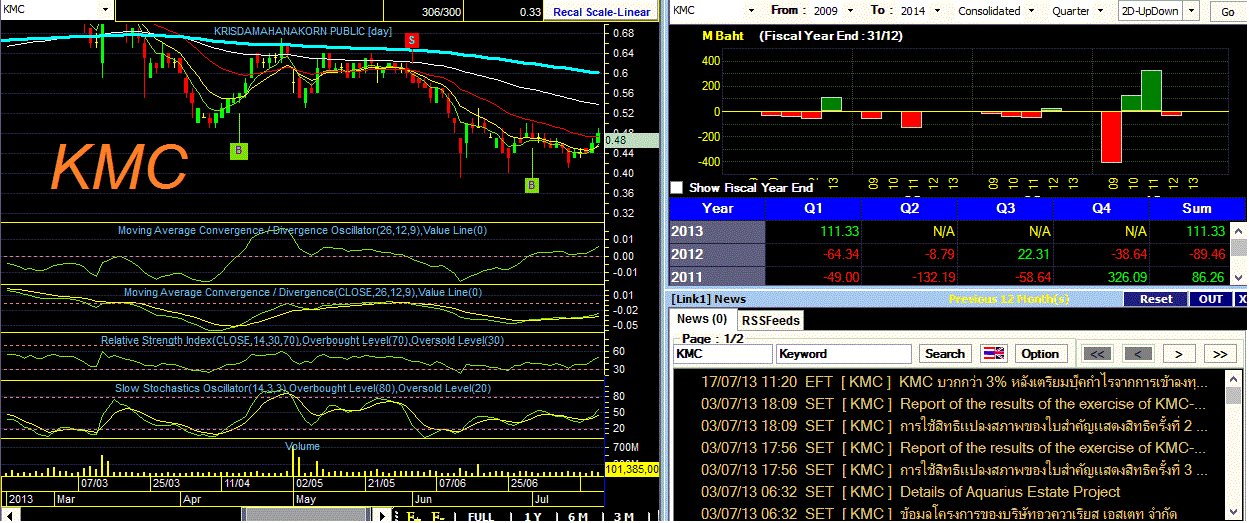1249x523 pixels.
Task: Open the chart symbol KMC dropdown
Action: (x=106, y=9)
